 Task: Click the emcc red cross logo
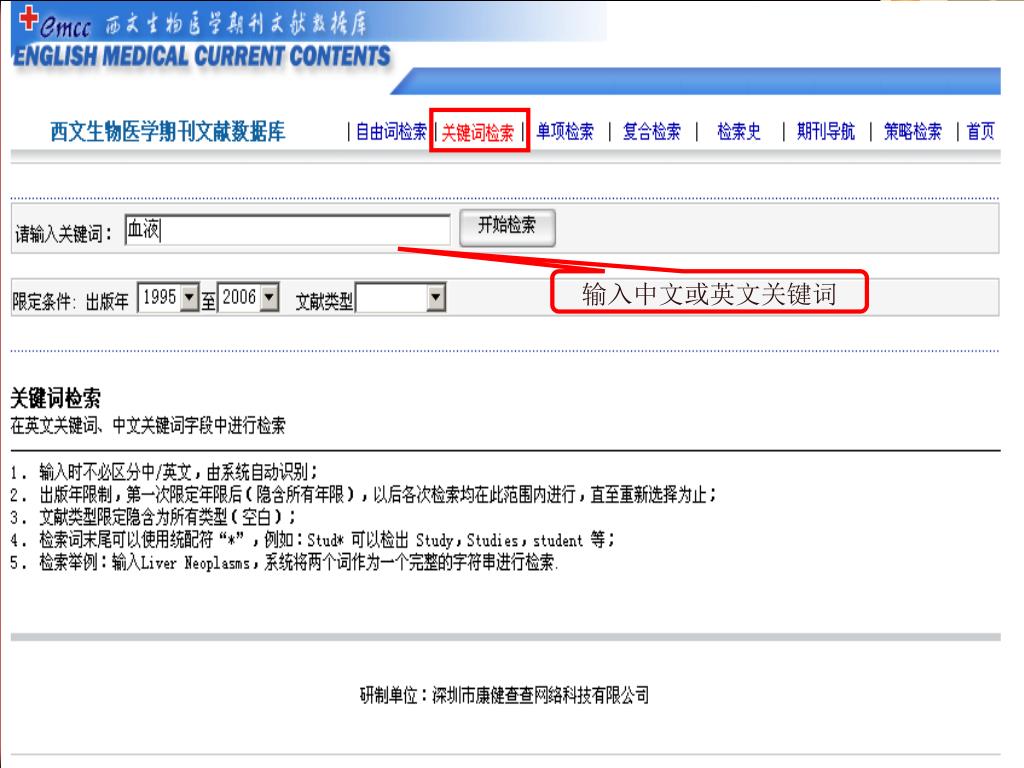pos(29,18)
